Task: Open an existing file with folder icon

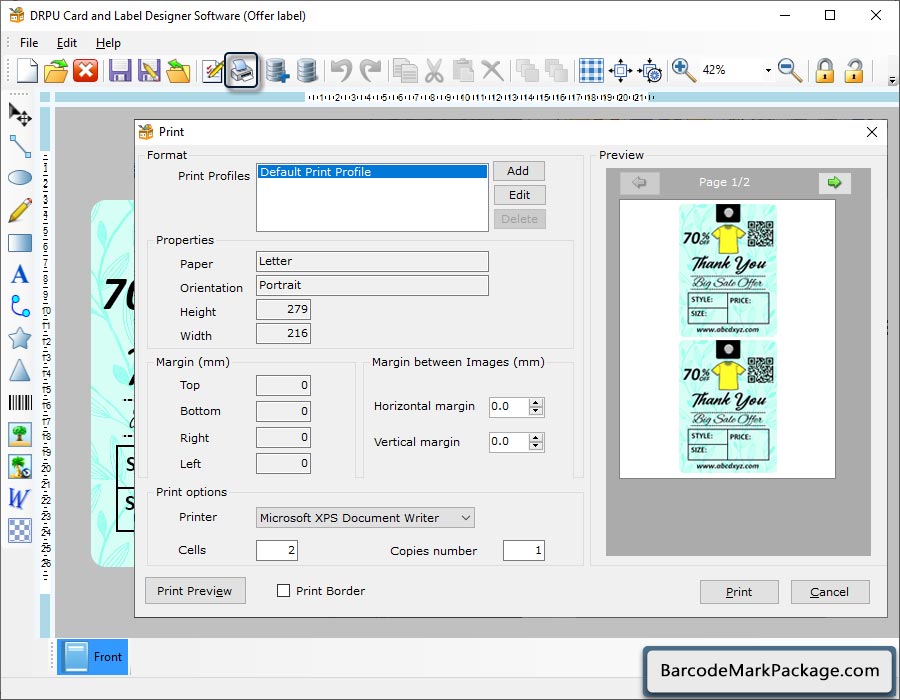Action: click(x=56, y=71)
